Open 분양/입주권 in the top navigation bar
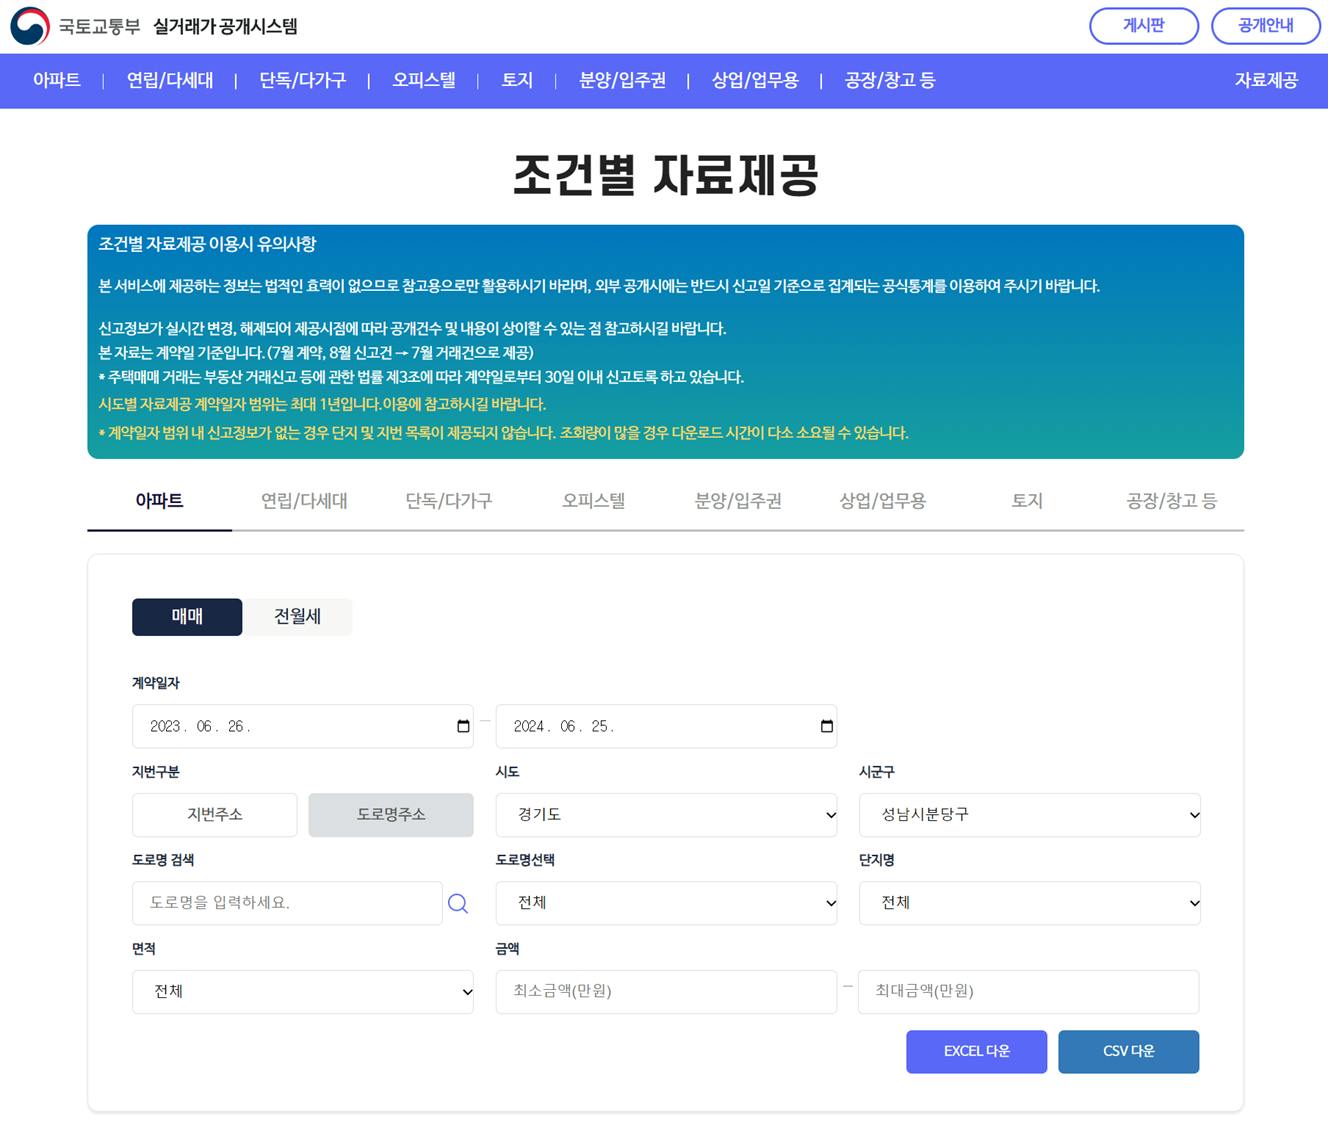1328x1125 pixels. coord(623,81)
